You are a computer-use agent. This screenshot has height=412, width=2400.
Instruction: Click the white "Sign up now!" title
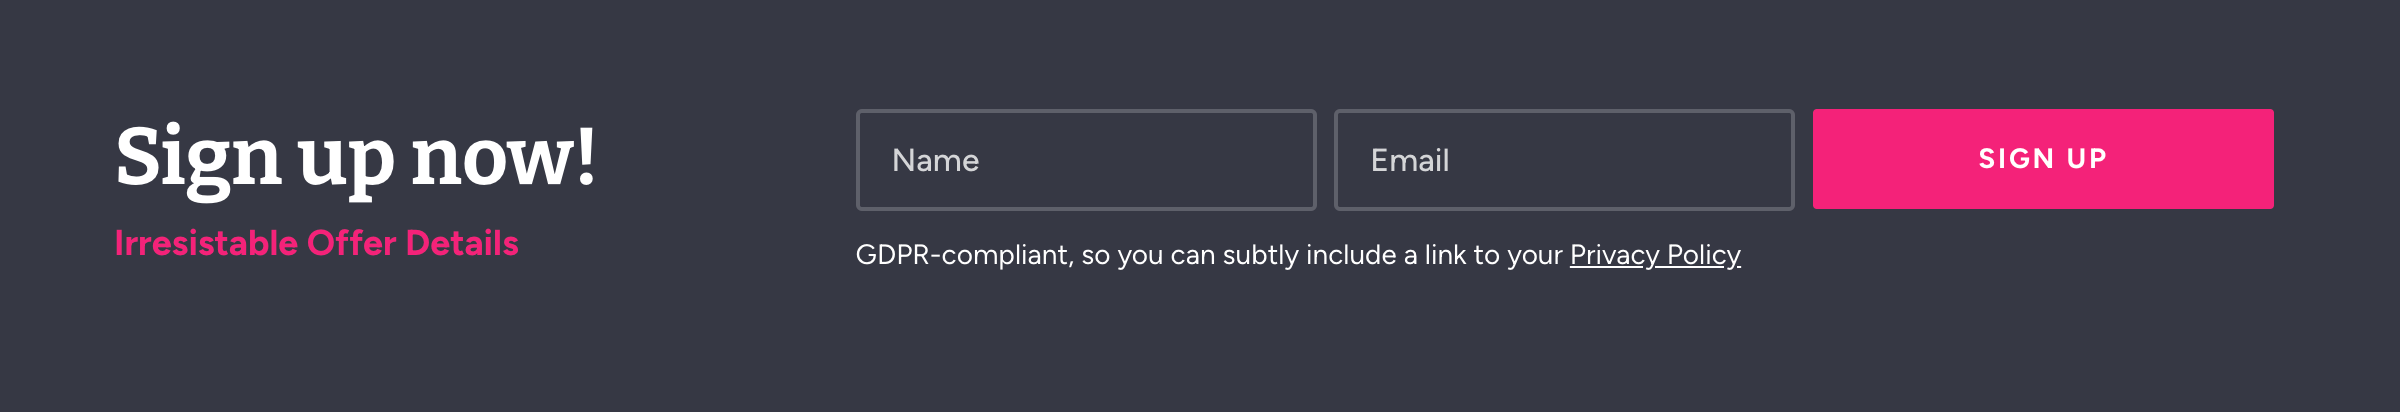[355, 158]
